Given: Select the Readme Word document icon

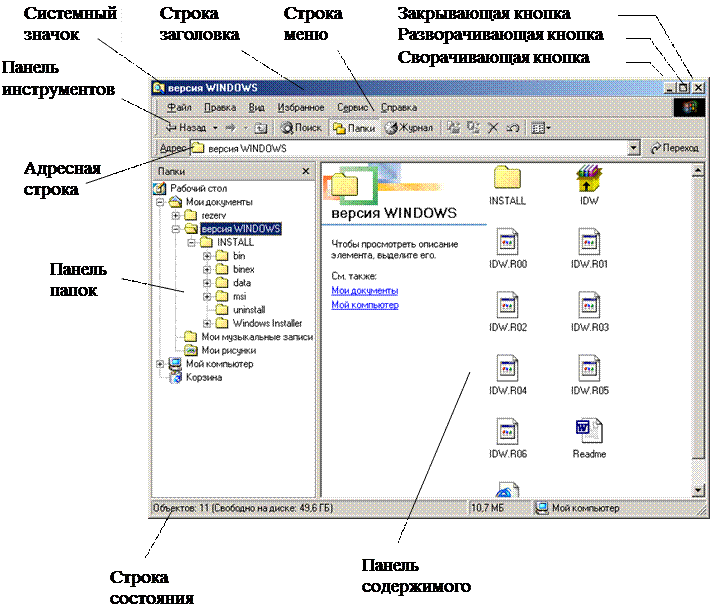Looking at the screenshot, I should pos(589,431).
